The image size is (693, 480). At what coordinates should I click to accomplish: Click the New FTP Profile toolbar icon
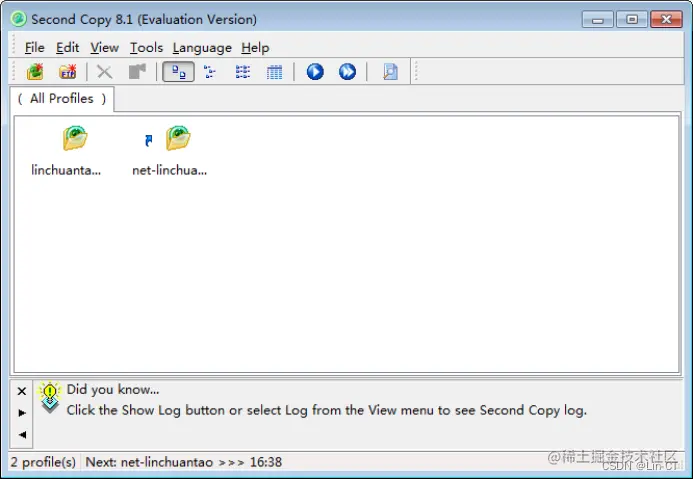coord(68,72)
